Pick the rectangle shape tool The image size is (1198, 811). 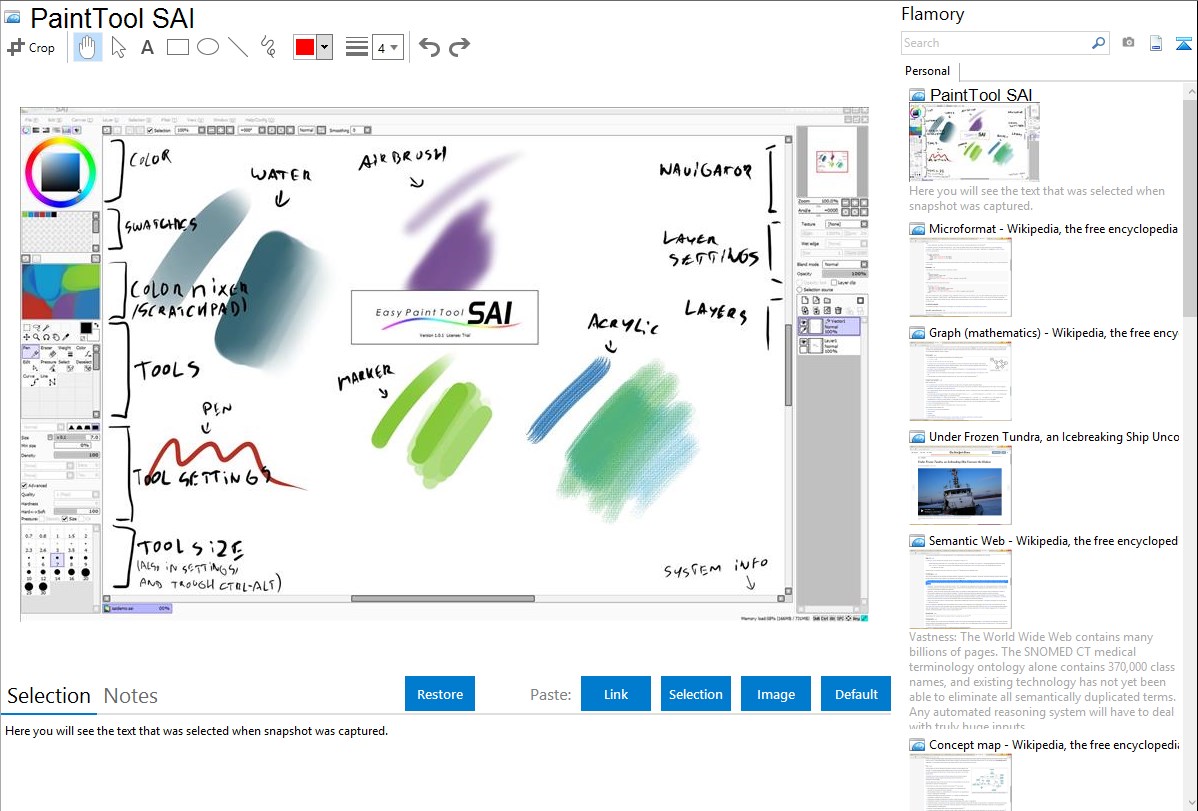click(x=178, y=47)
